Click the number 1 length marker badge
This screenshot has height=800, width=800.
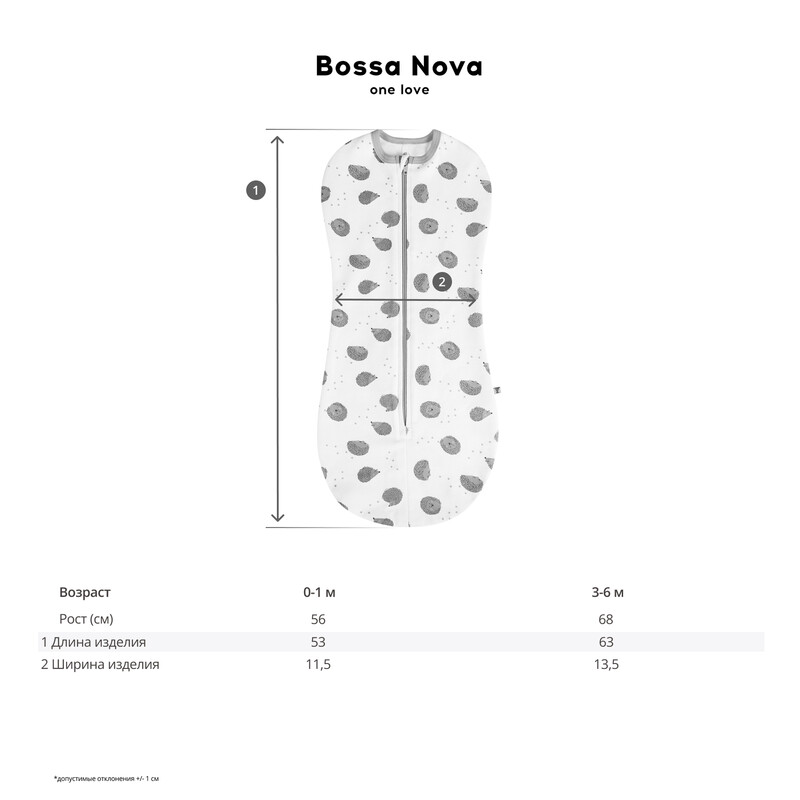[256, 189]
